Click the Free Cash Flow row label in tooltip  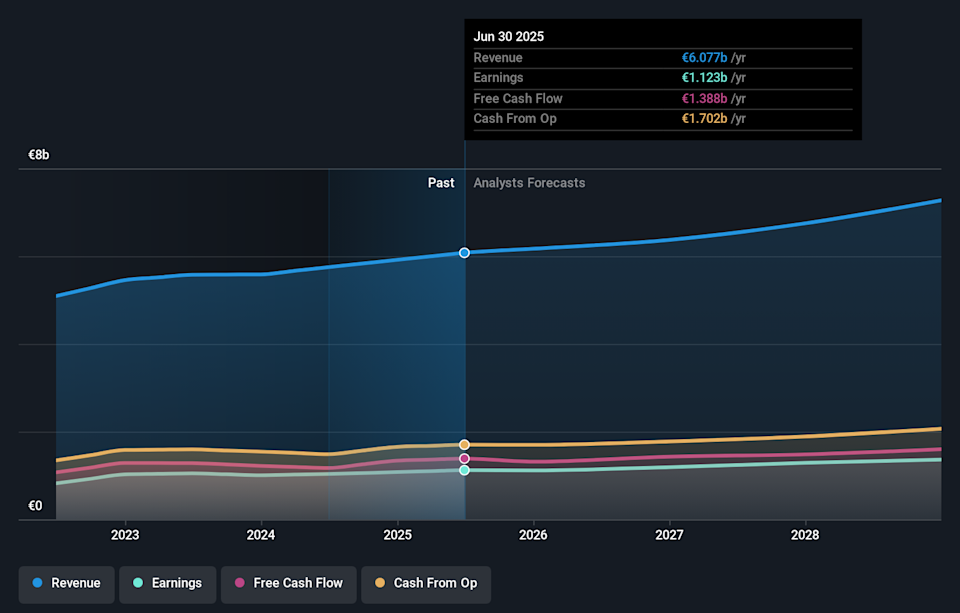518,99
